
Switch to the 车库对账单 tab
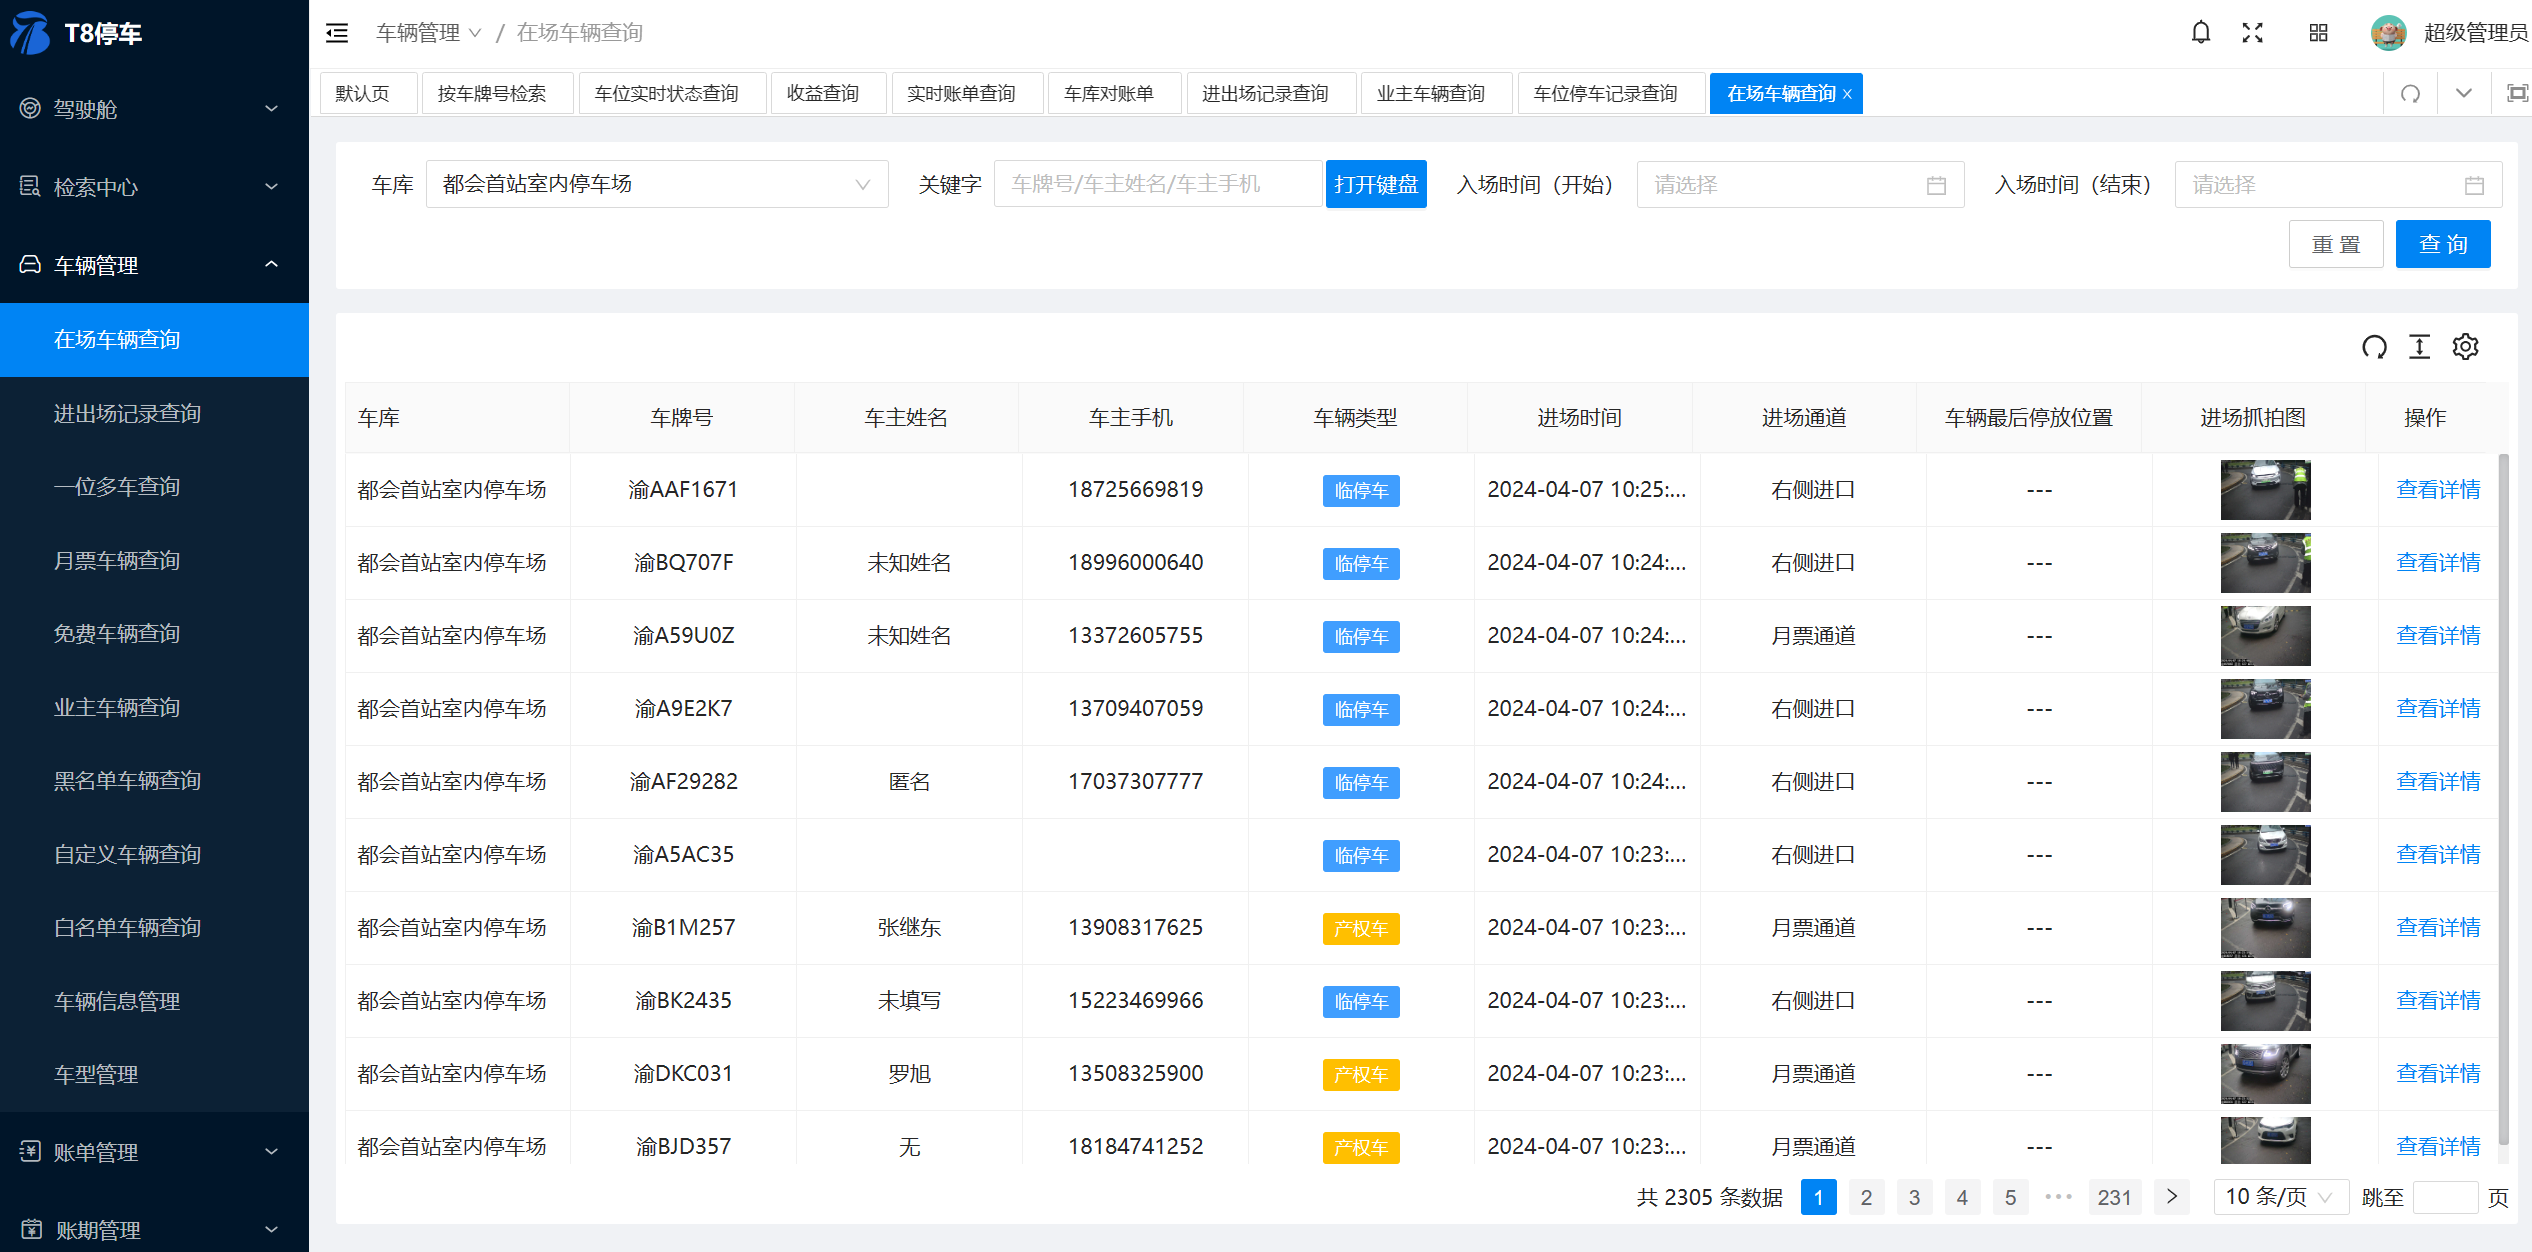[x=1114, y=94]
